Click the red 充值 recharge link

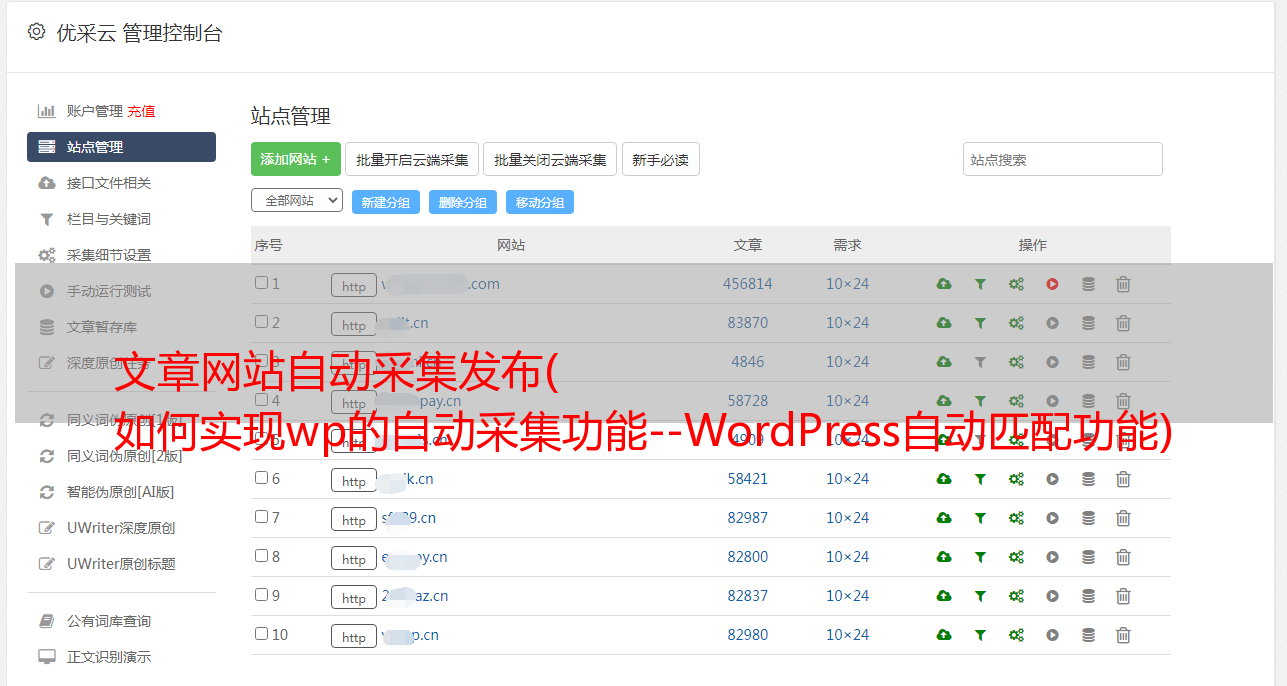(141, 111)
